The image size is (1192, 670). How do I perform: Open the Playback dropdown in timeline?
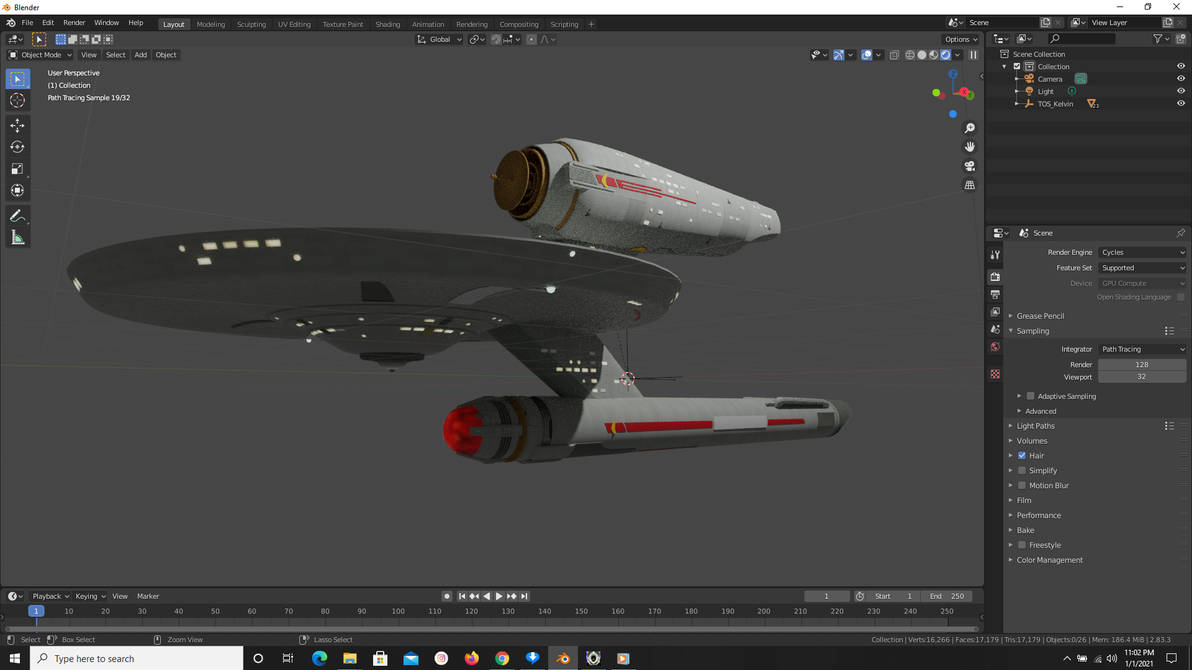pyautogui.click(x=50, y=597)
